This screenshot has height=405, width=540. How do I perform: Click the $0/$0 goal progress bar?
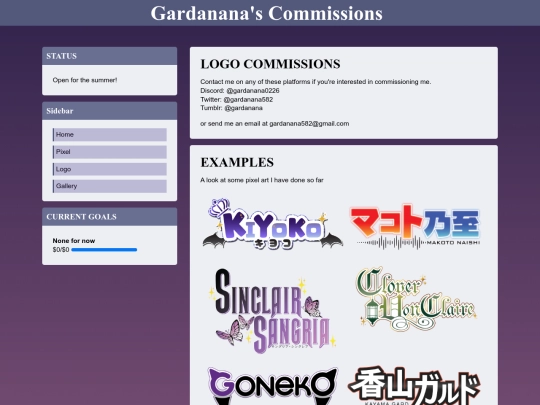click(104, 250)
